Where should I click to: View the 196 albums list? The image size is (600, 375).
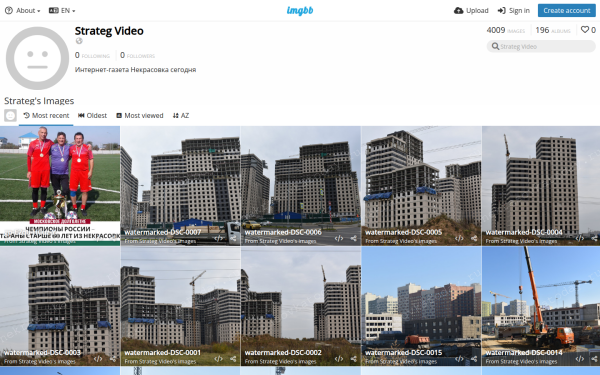point(553,30)
